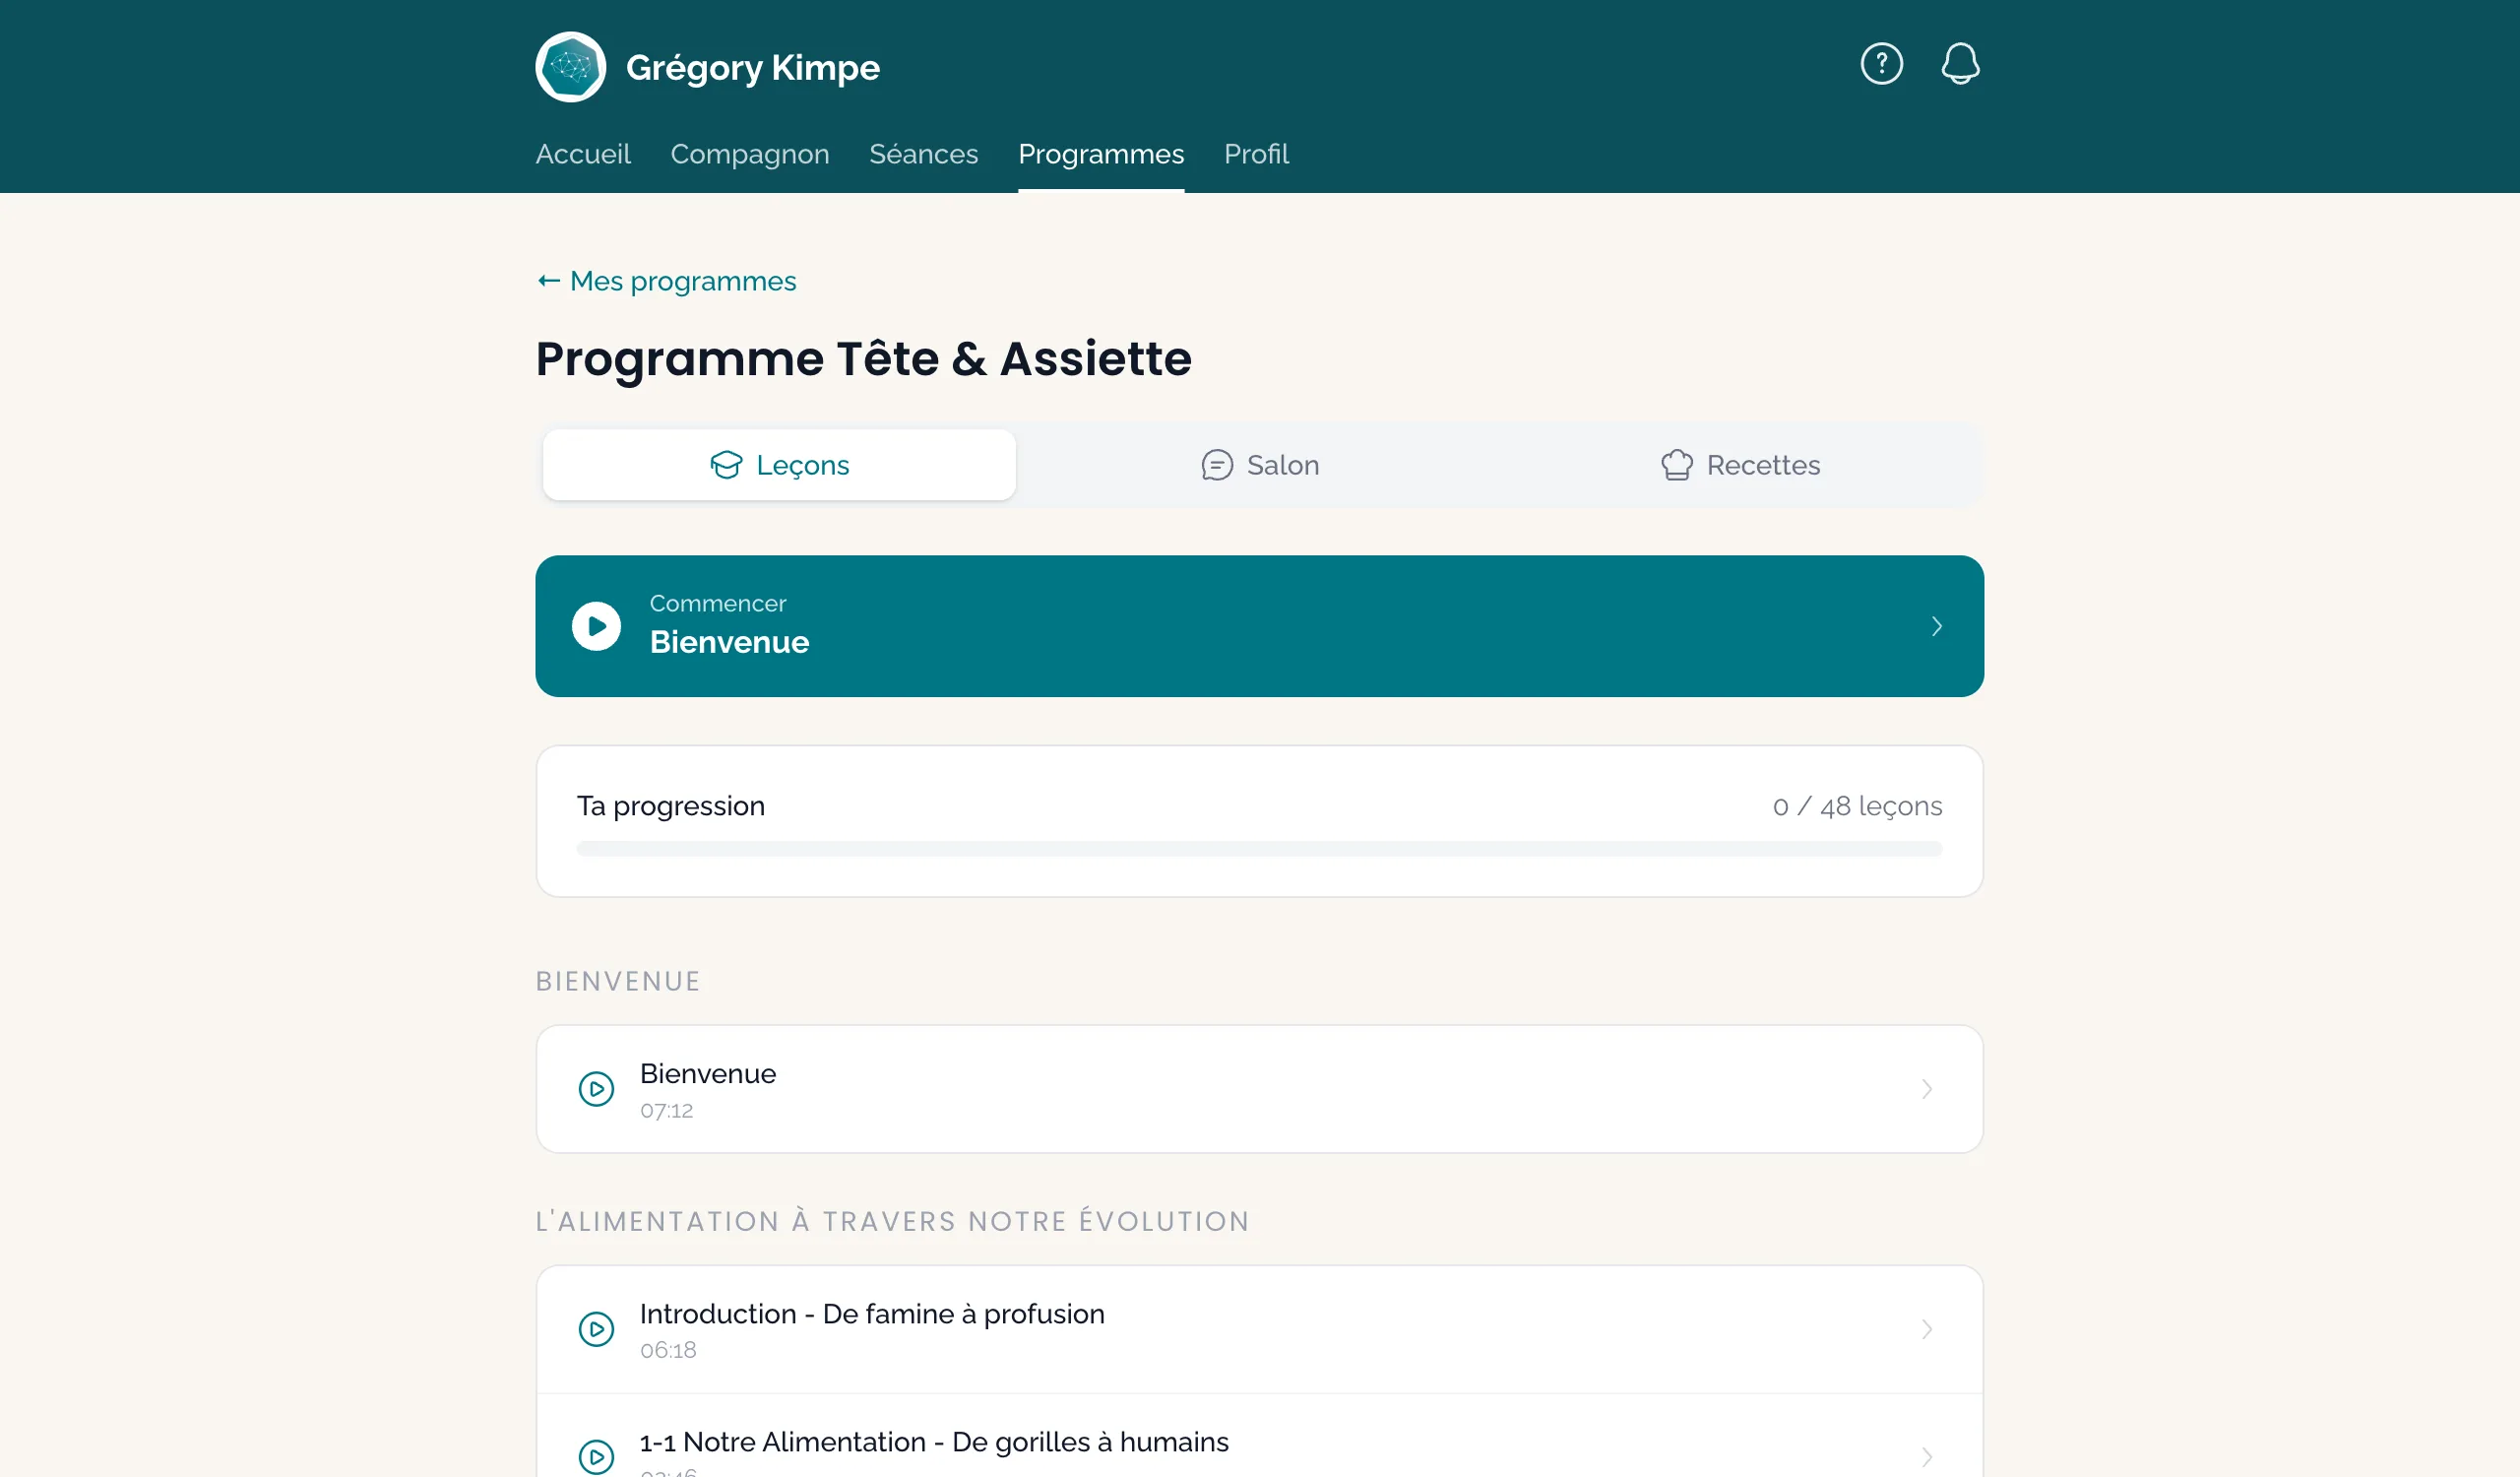Click the chef hat icon in Recettes
This screenshot has width=2520, height=1477.
coord(1676,465)
